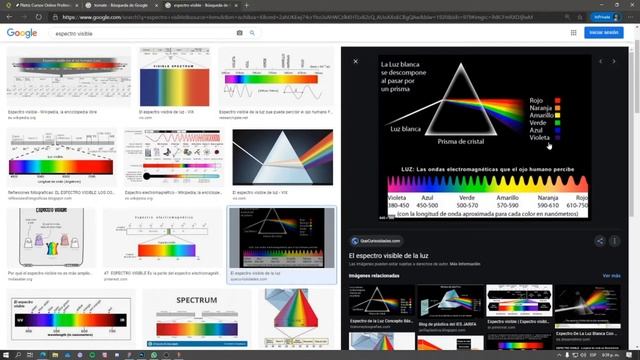Viewport: 640px width, 360px height.
Task: Close the second browser tab
Action: click(x=156, y=5)
